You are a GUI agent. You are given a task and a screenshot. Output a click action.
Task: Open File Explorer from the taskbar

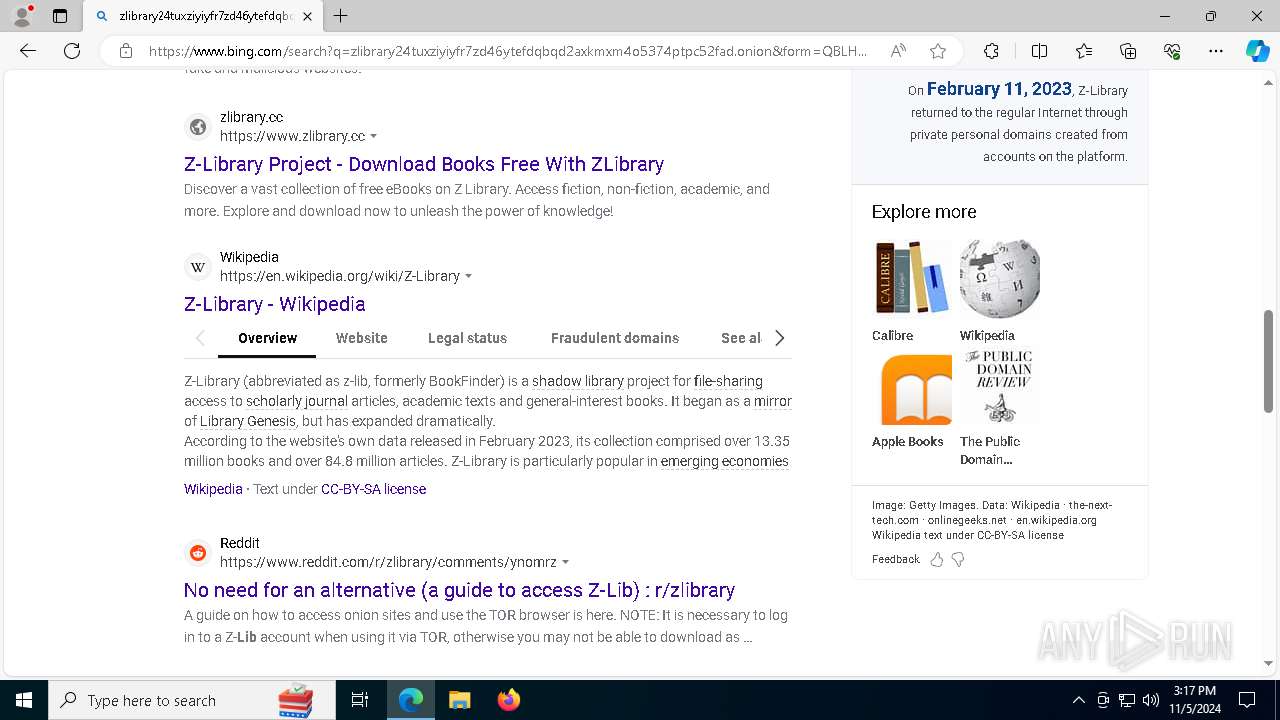pyautogui.click(x=459, y=700)
